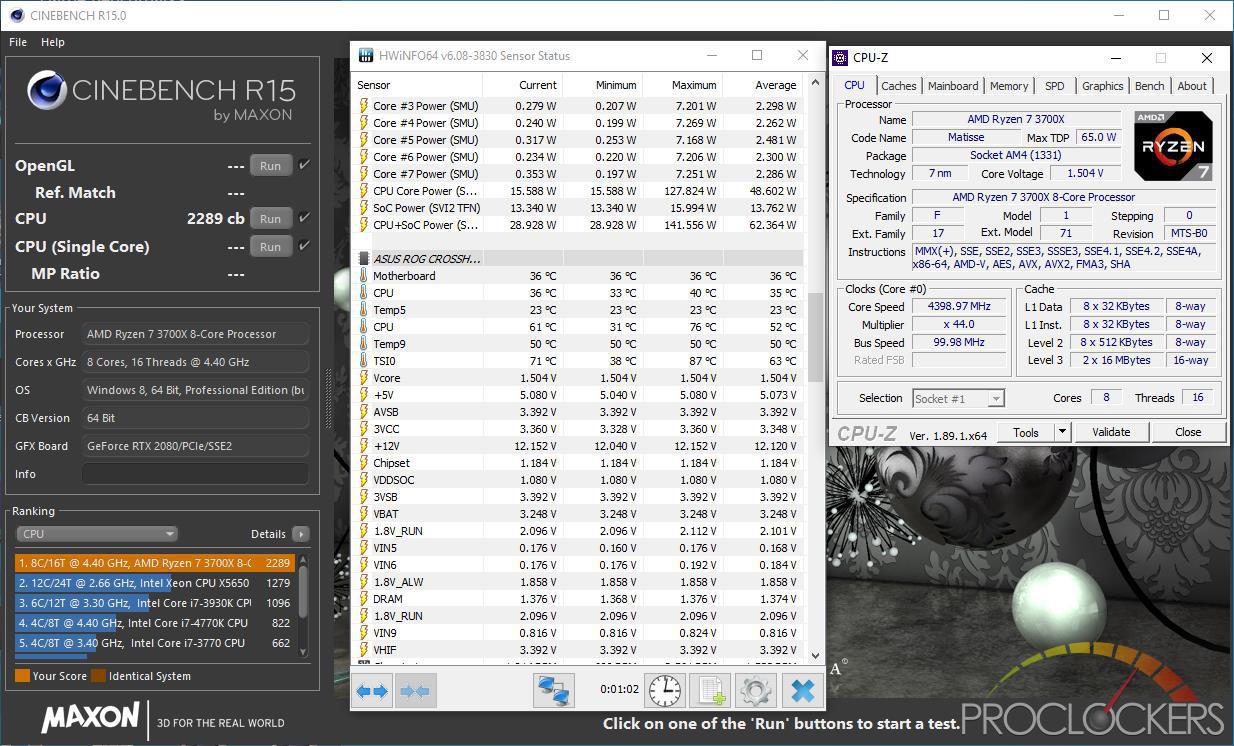Switch to the Bench tab in CPU-Z

[1150, 86]
